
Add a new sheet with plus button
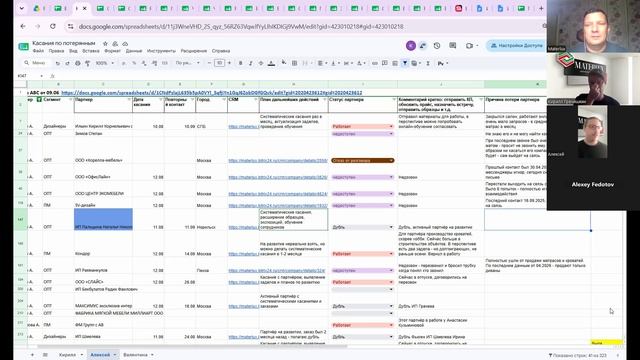(x=32, y=355)
